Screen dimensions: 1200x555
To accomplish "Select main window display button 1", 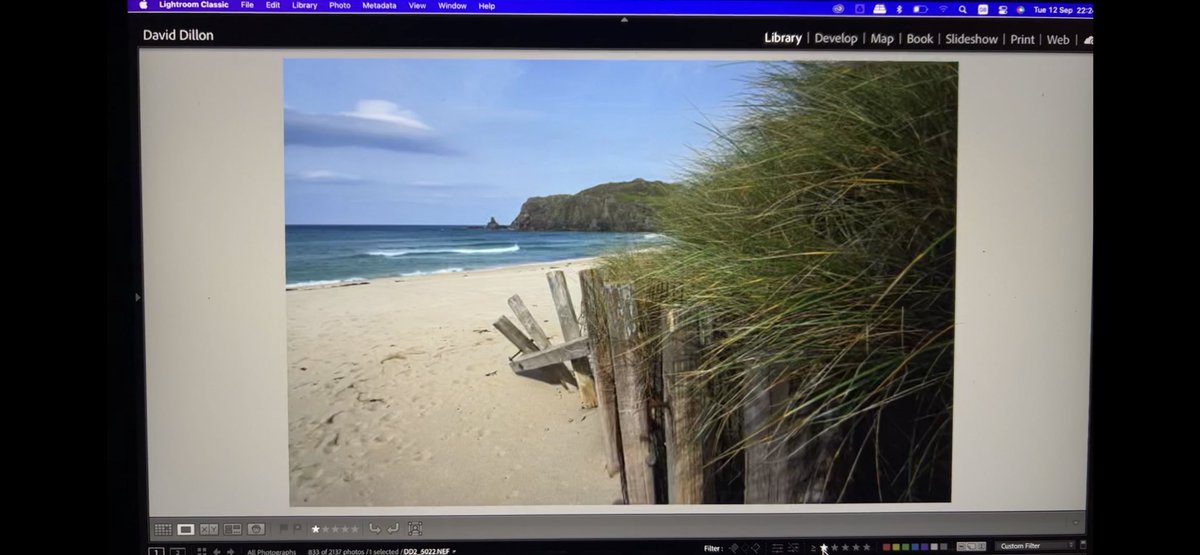I will pyautogui.click(x=156, y=552).
